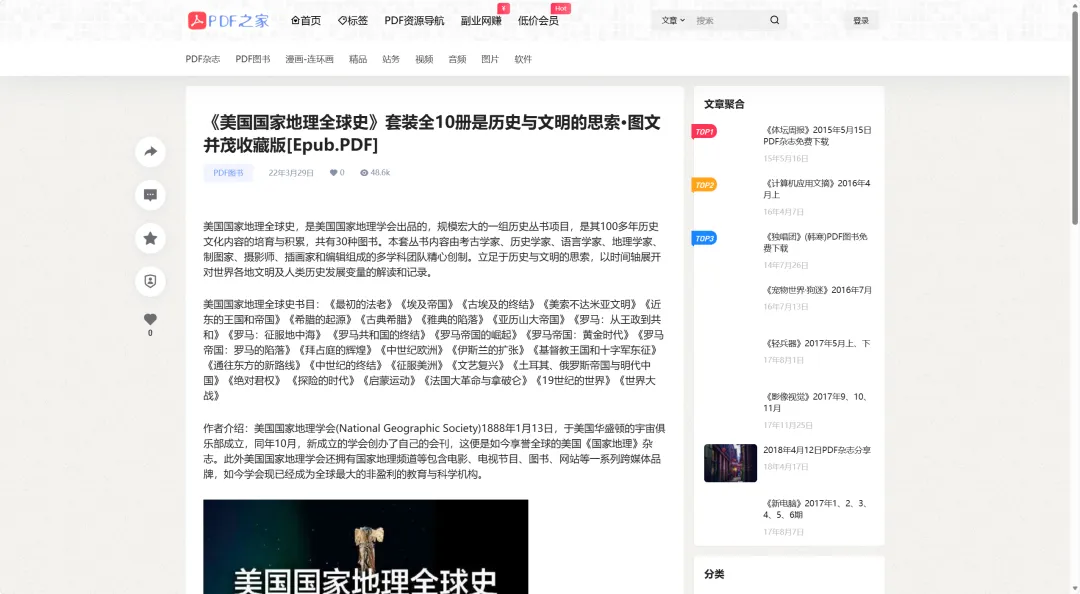Go to 首页 home page

(x=306, y=21)
